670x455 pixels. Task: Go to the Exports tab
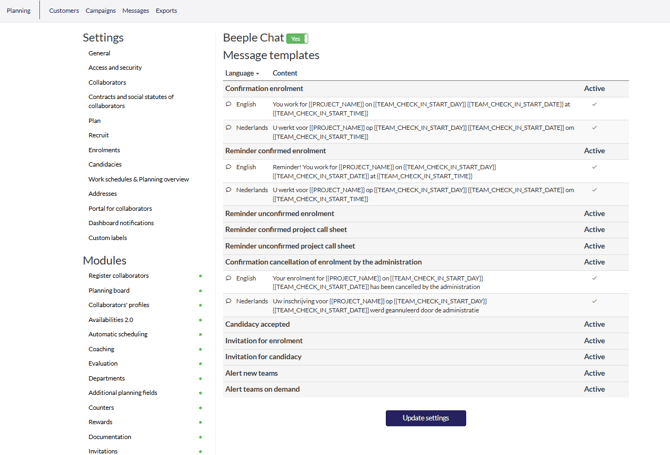(166, 11)
